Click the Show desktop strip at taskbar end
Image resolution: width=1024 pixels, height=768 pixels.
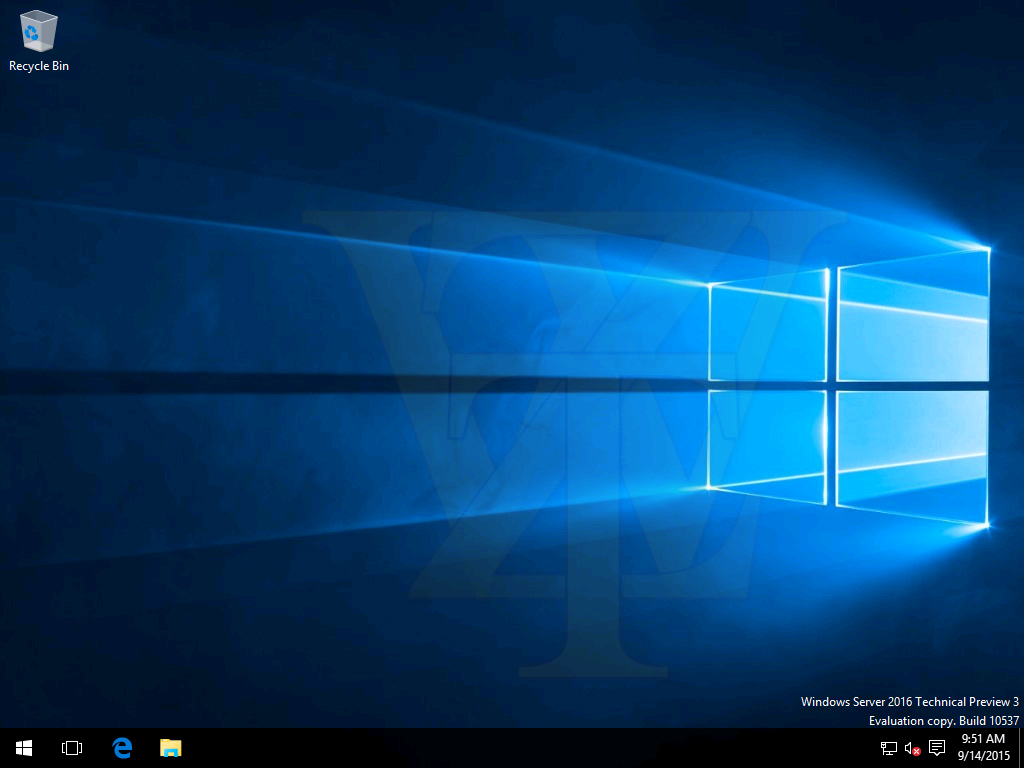[x=1020, y=748]
